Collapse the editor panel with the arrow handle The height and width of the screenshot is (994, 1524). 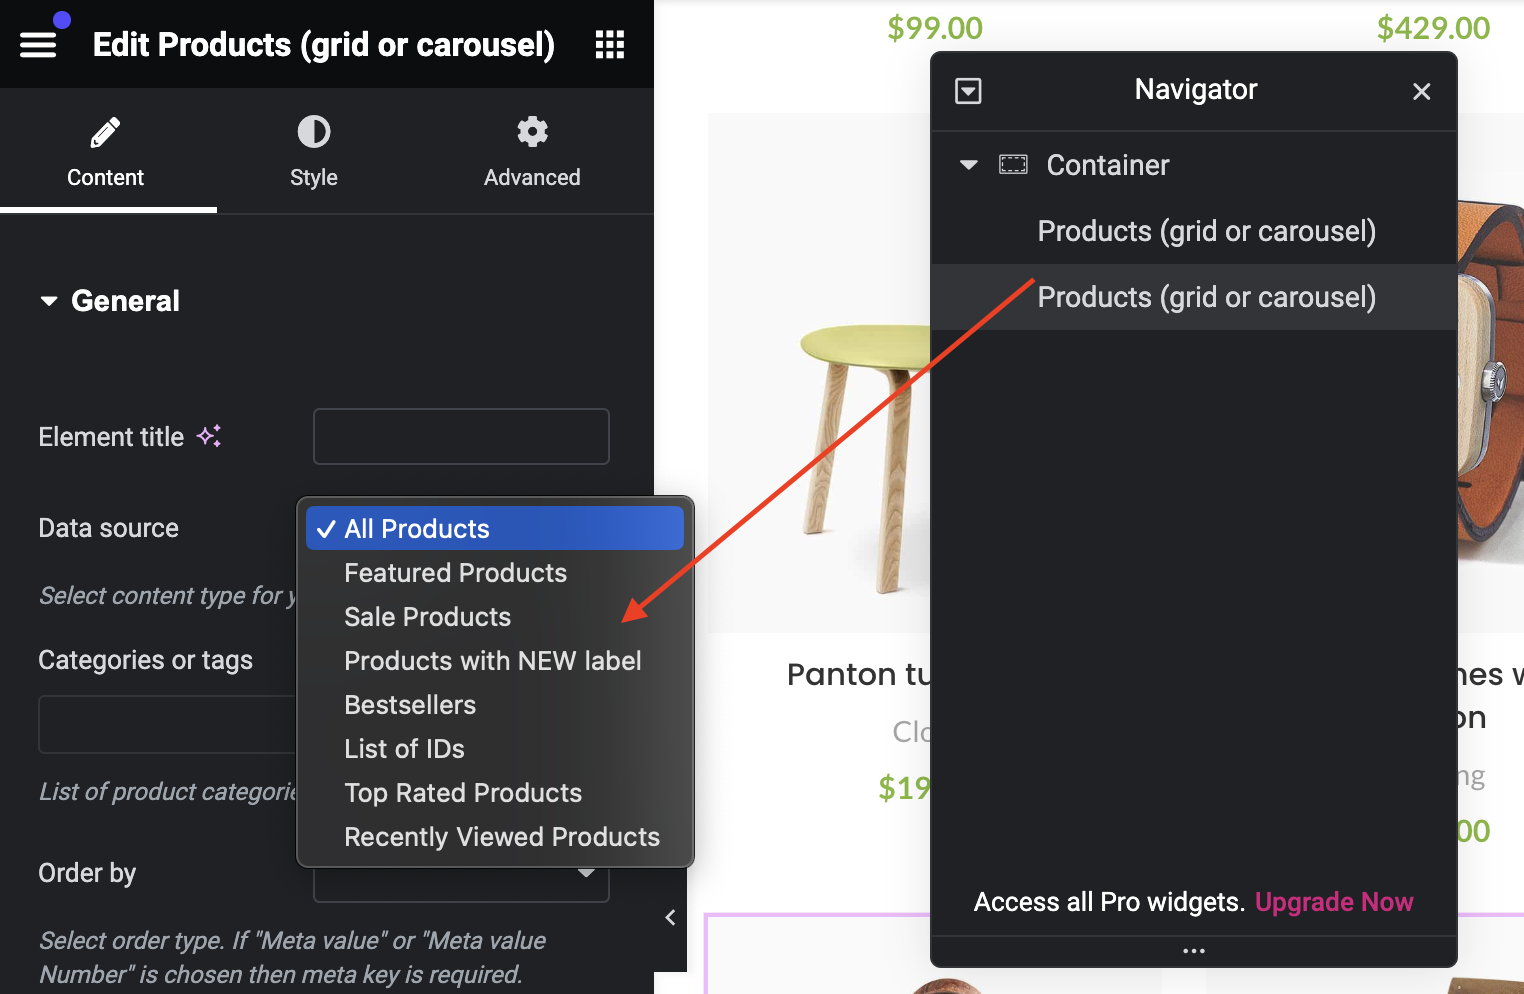click(x=670, y=917)
